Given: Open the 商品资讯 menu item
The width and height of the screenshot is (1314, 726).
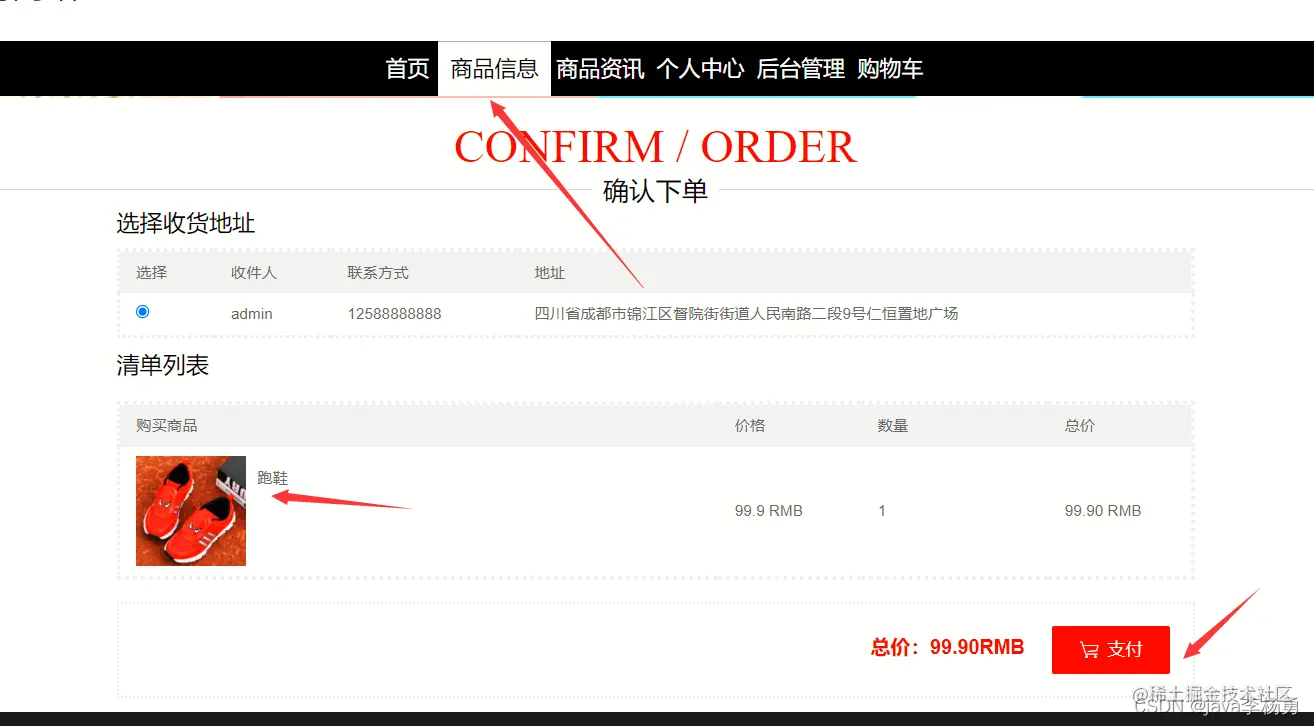Looking at the screenshot, I should point(600,69).
